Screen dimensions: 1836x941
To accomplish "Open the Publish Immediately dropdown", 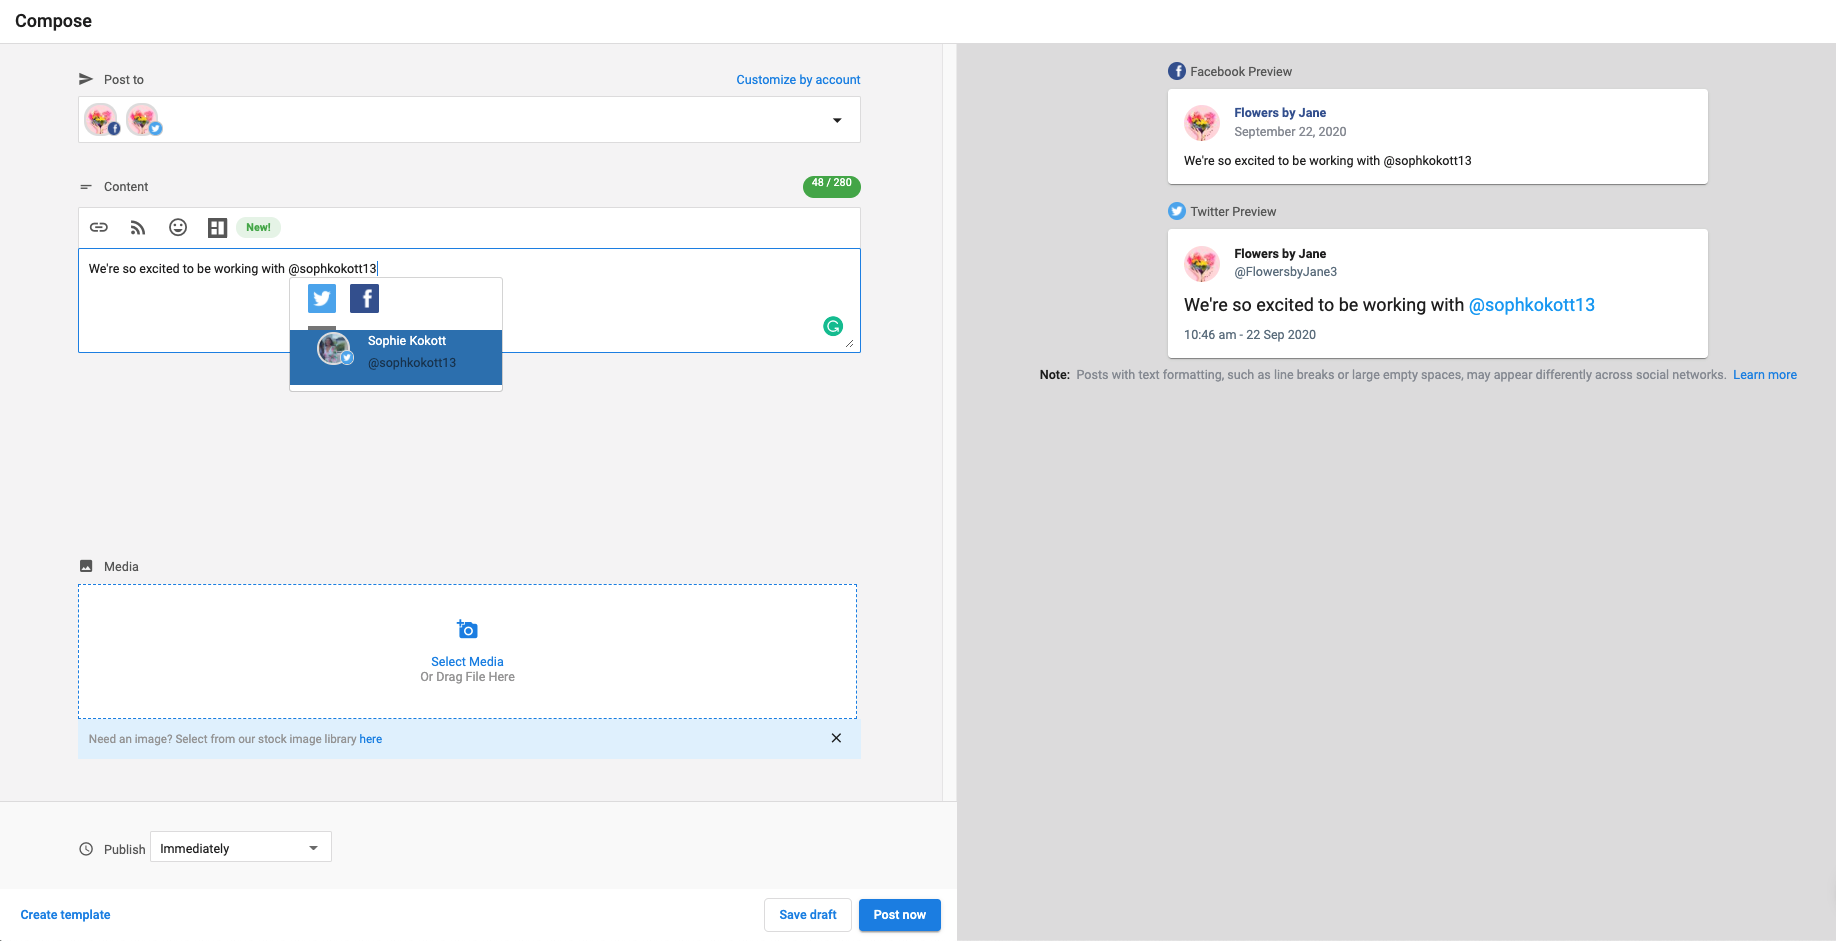I will pyautogui.click(x=241, y=847).
